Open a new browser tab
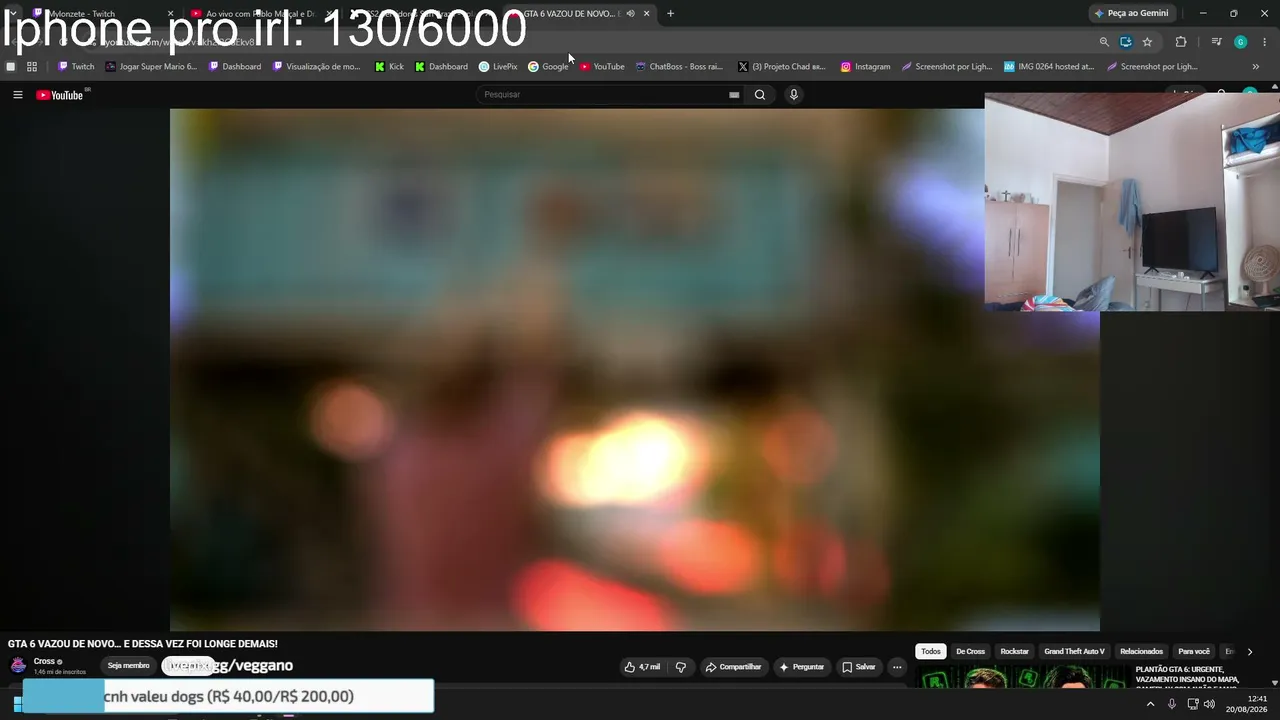This screenshot has width=1280, height=720. [670, 14]
